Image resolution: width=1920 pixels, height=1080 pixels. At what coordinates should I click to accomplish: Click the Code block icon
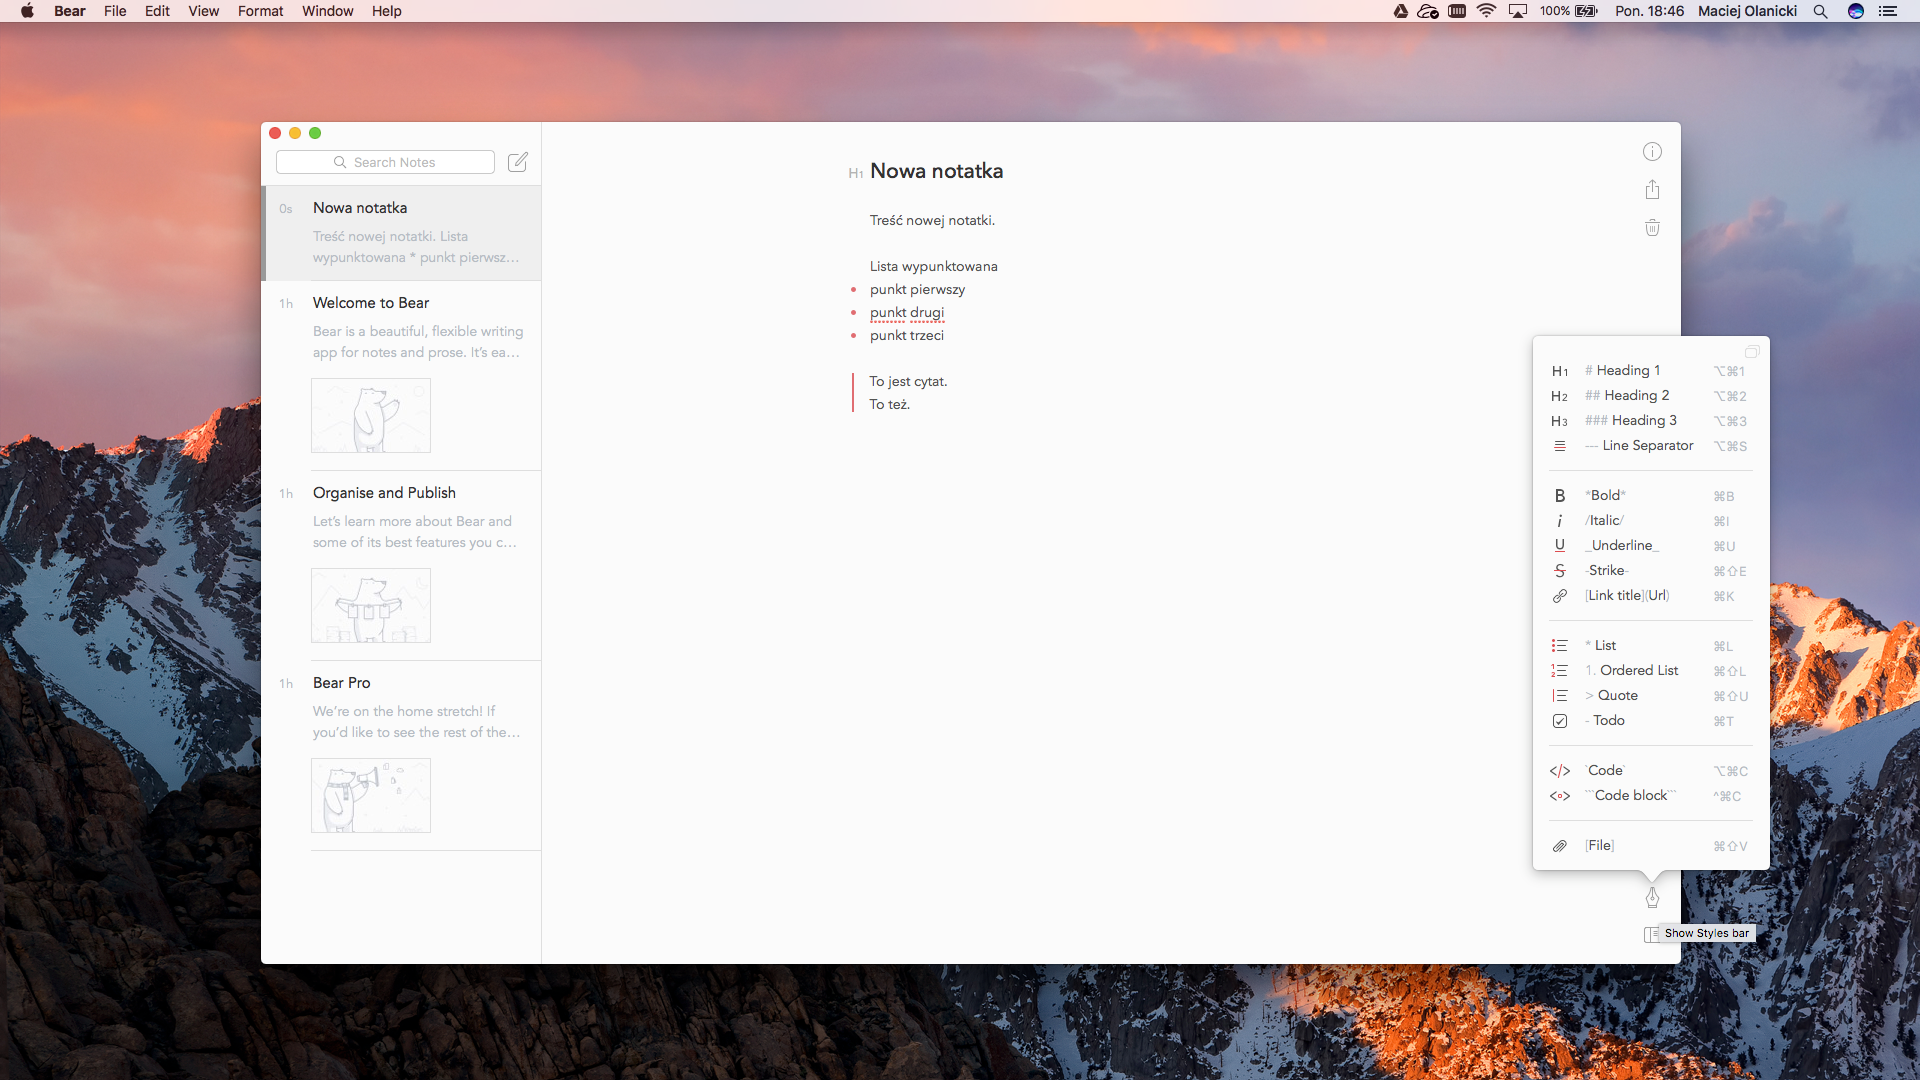tap(1560, 796)
